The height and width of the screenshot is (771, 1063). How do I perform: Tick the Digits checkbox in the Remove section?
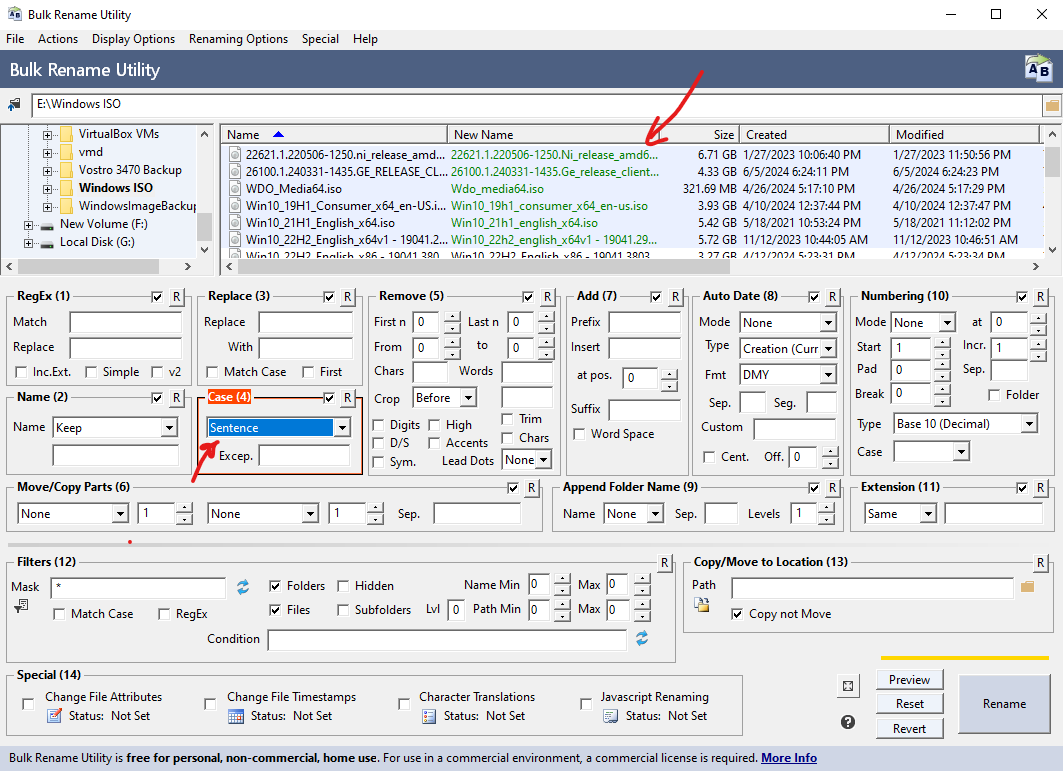click(378, 425)
